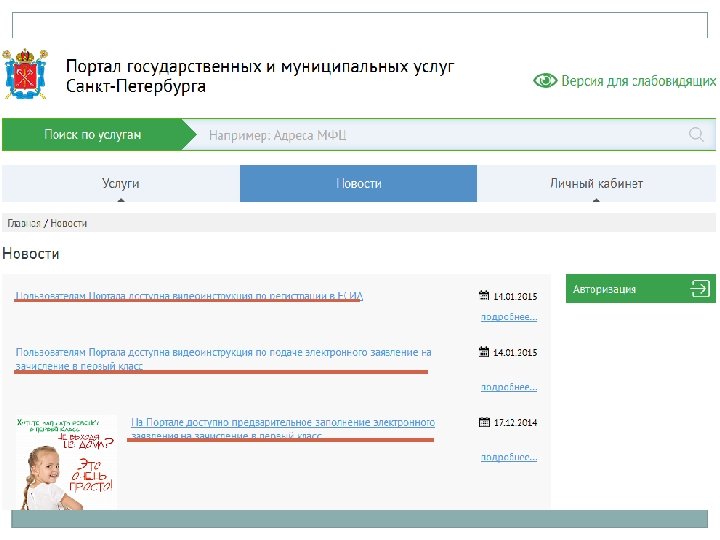Image resolution: width=720 pixels, height=540 pixels.
Task: Expand the arrow beneath the Услуги tab
Action: 120,199
